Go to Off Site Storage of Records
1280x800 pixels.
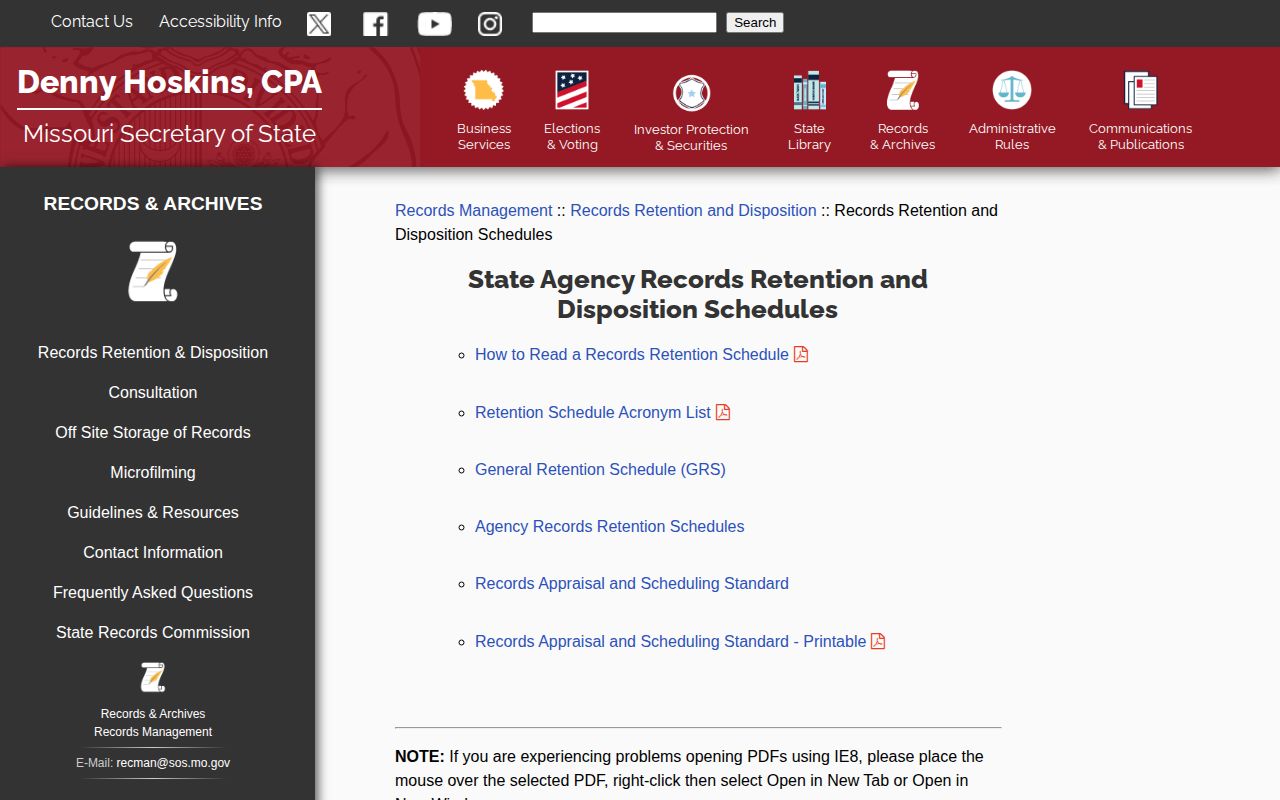[153, 432]
